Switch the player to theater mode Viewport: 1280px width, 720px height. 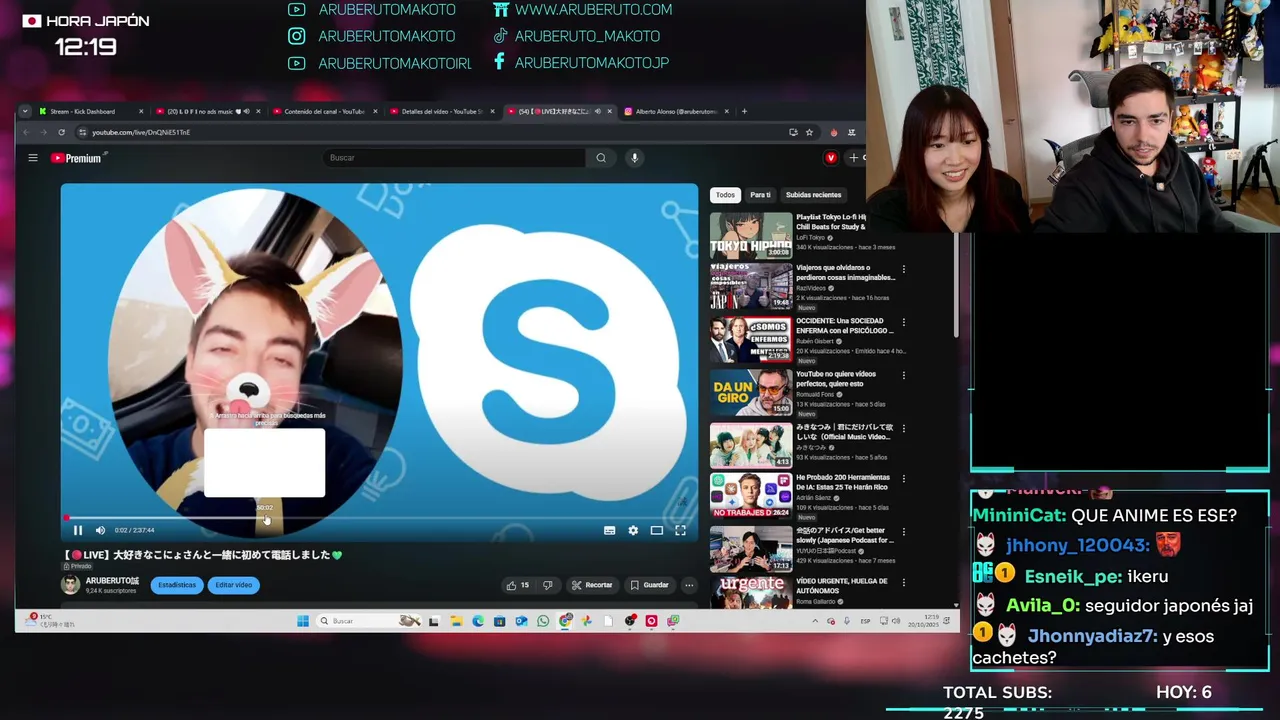click(657, 530)
